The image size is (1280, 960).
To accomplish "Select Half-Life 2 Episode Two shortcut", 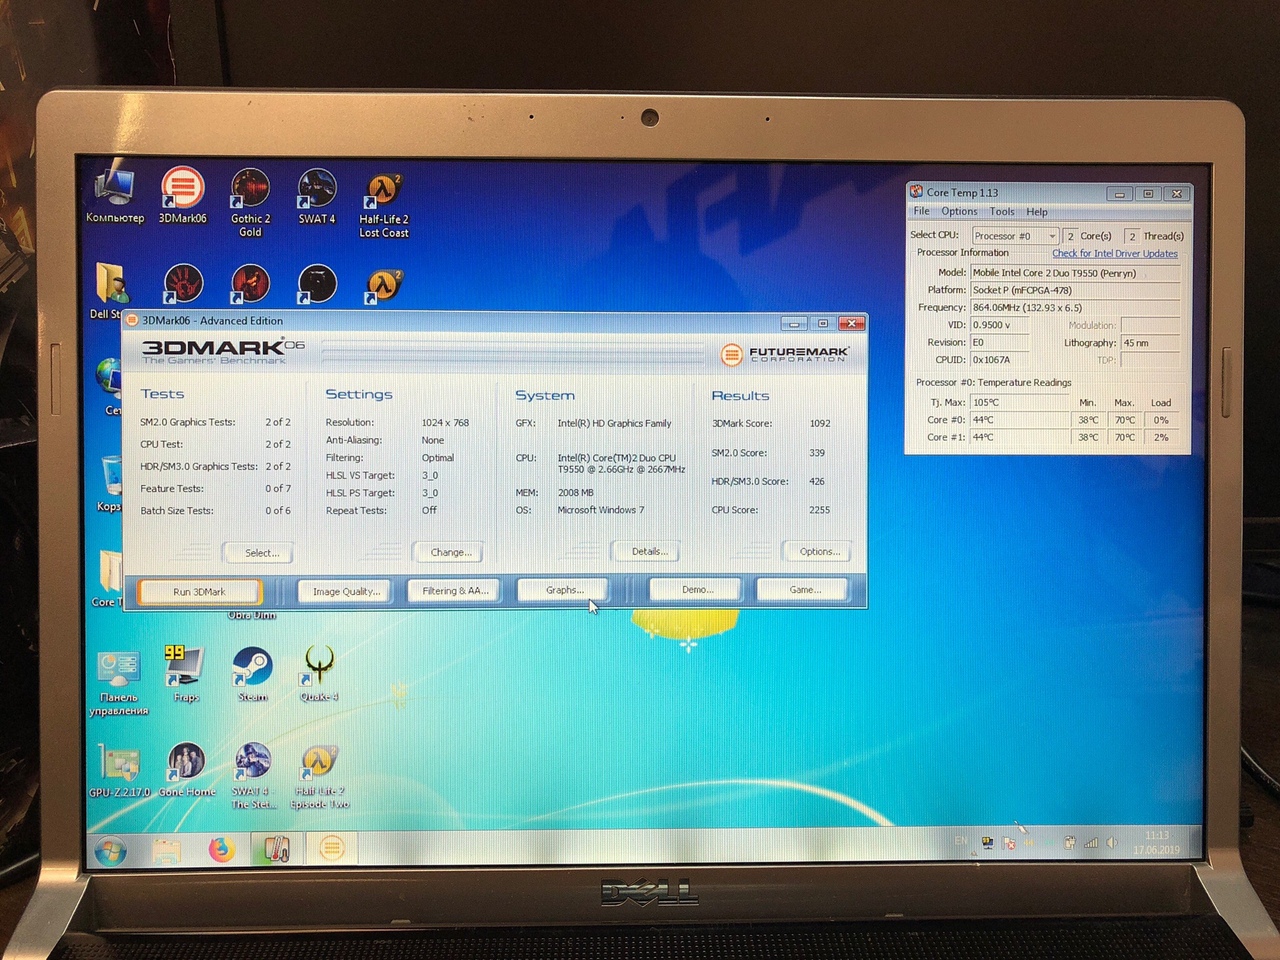I will coord(320,777).
